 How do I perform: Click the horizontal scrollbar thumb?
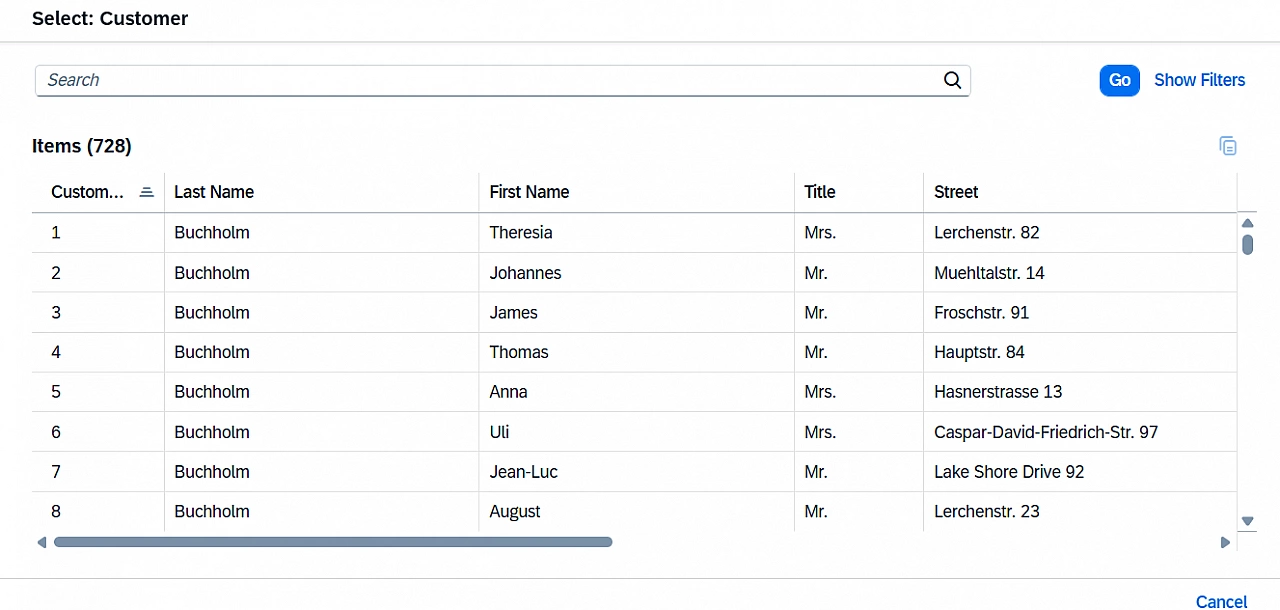pyautogui.click(x=332, y=542)
